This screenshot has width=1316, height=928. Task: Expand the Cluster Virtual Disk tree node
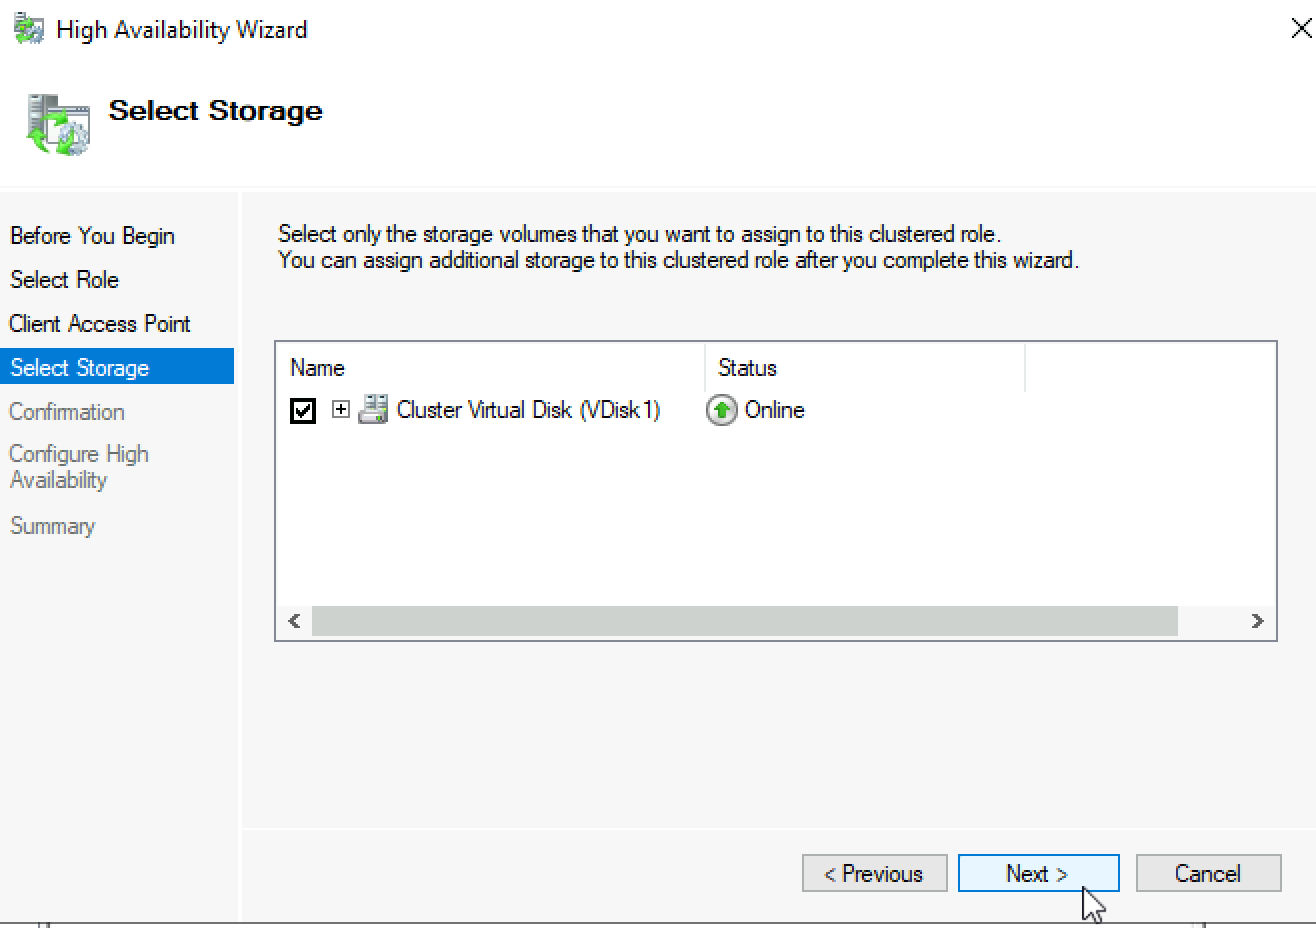pyautogui.click(x=341, y=409)
